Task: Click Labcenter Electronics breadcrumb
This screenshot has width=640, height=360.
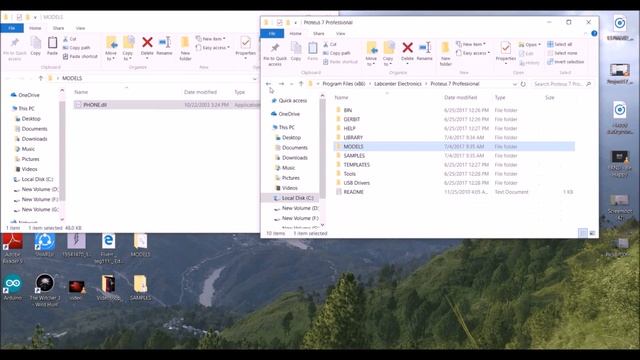Action: pos(398,84)
